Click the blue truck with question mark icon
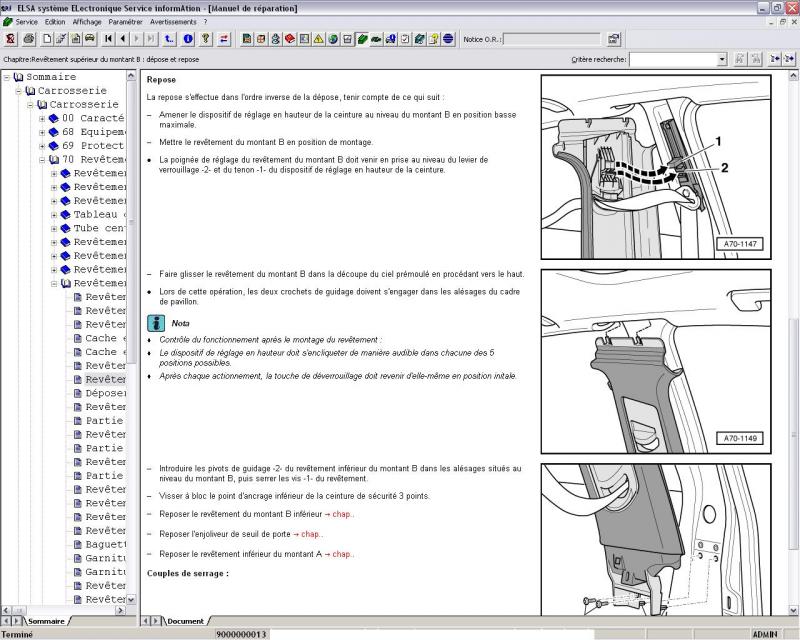This screenshot has height=640, width=800. coord(390,39)
